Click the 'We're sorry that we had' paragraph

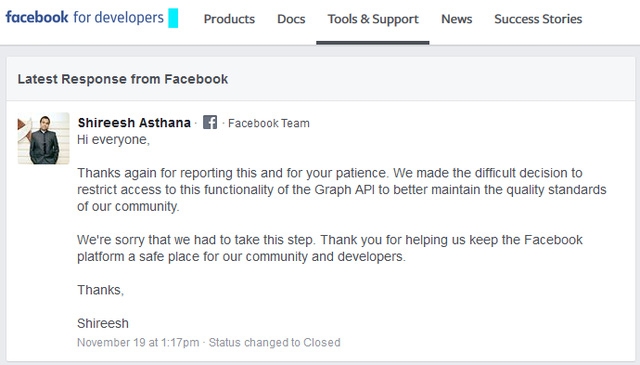click(x=330, y=248)
